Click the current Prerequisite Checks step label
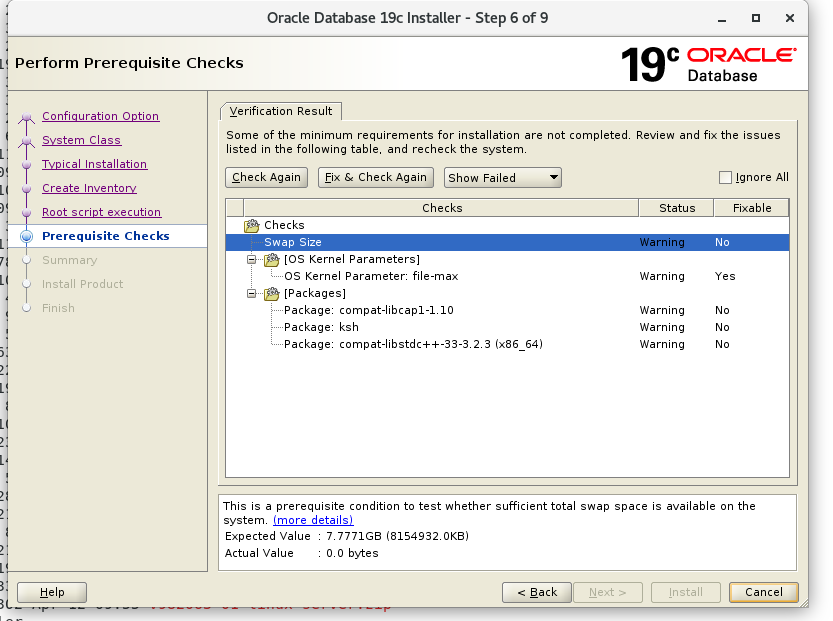 coord(106,236)
